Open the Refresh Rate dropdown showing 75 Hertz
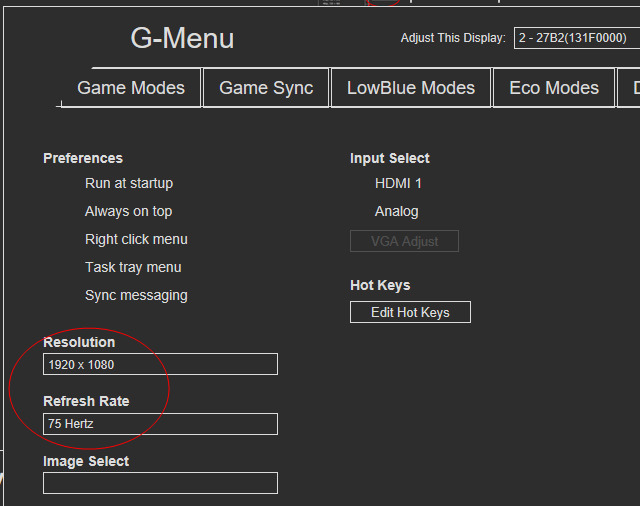This screenshot has height=506, width=640. coord(160,424)
